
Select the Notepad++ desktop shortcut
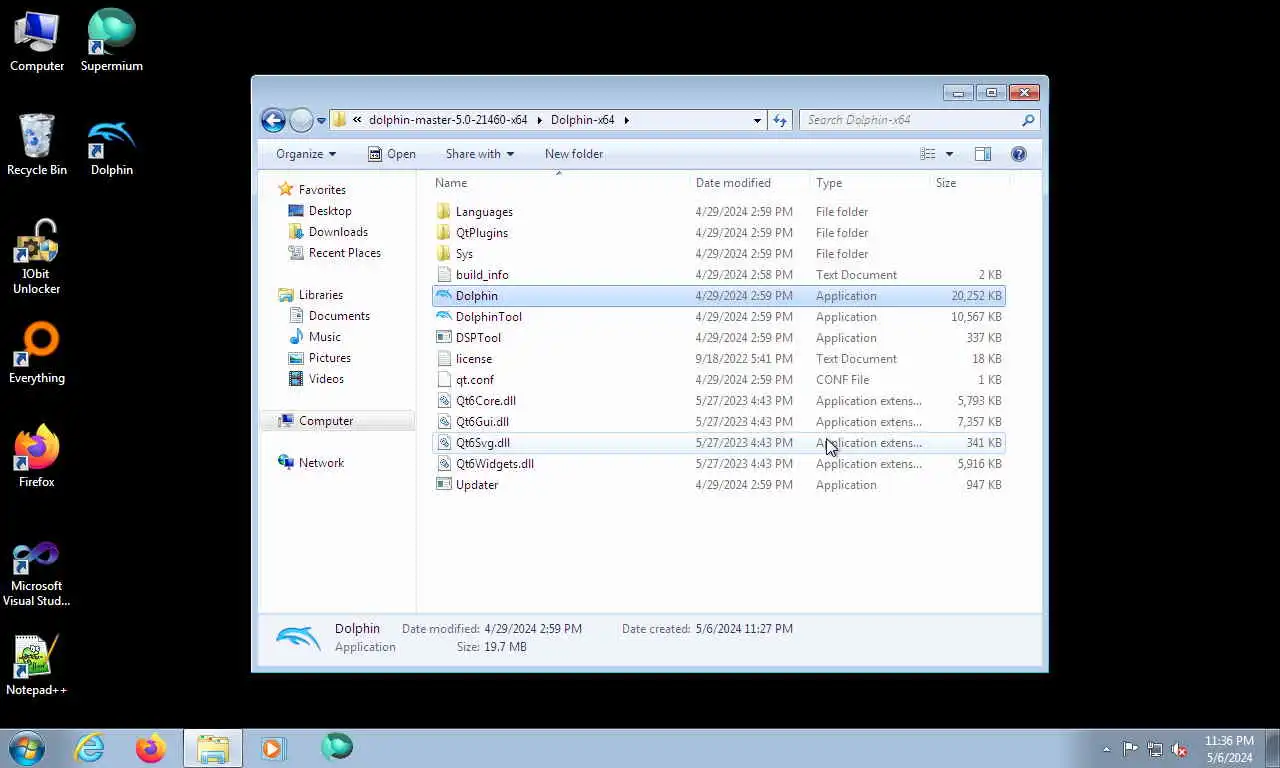(x=37, y=665)
